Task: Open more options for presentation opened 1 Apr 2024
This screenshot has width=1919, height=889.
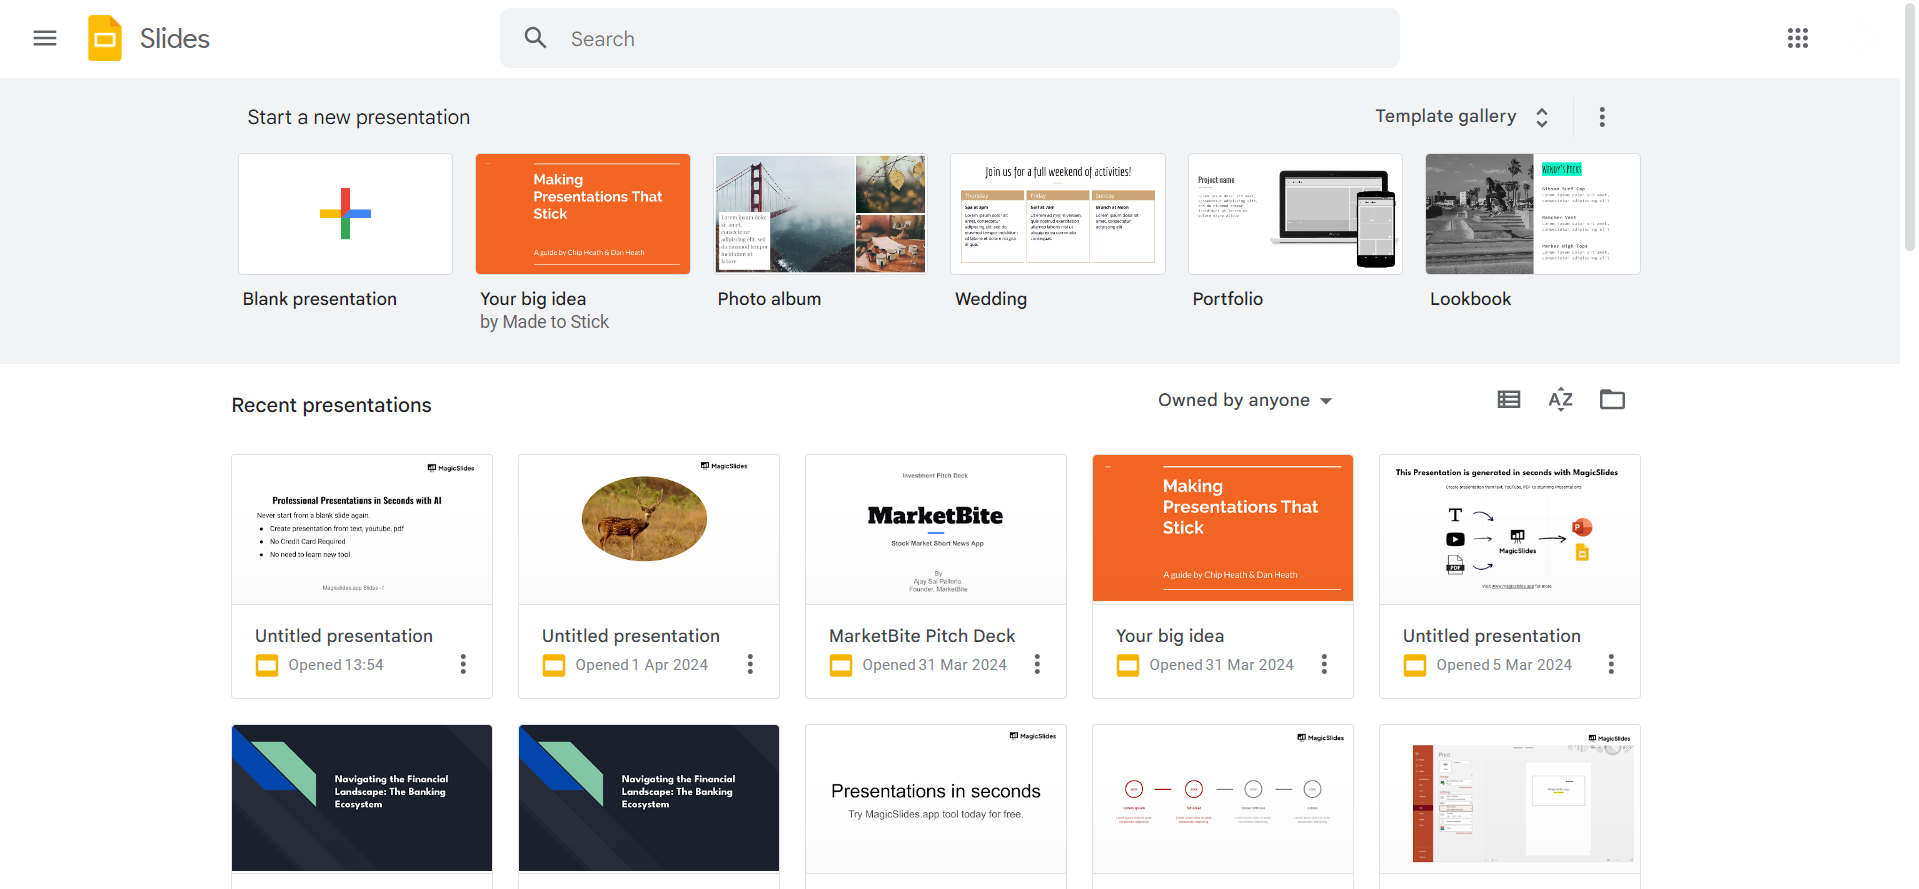Action: pos(750,664)
